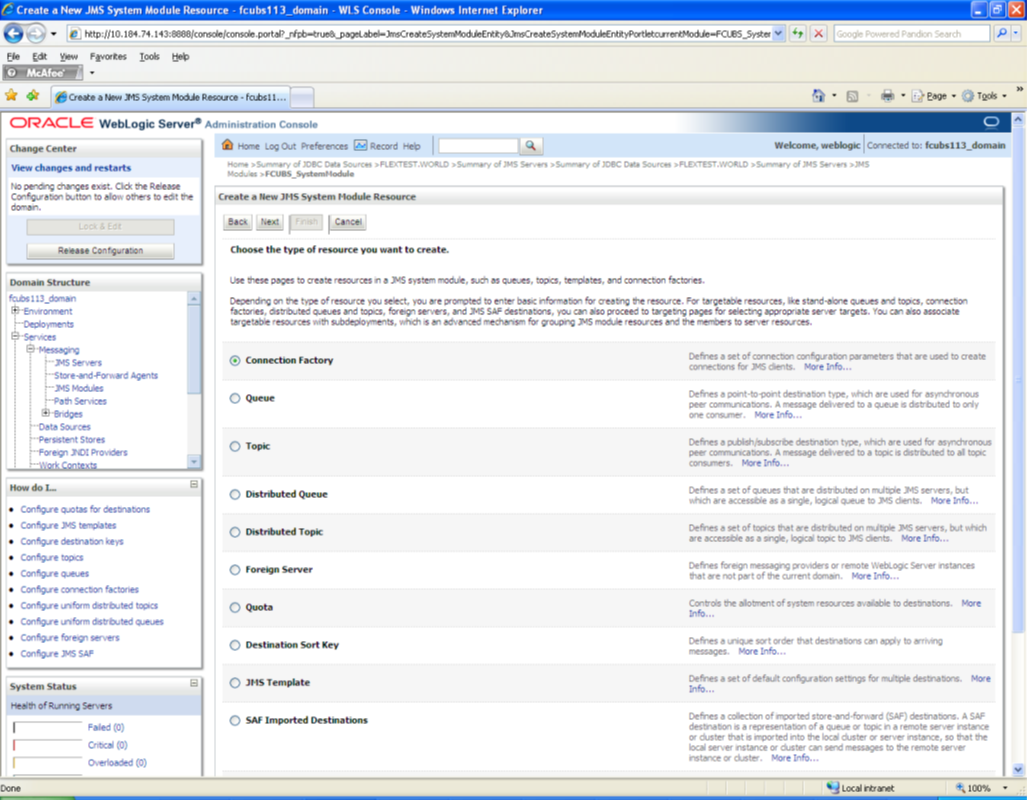The height and width of the screenshot is (800, 1027).
Task: Click the Overloaded servers health bar
Action: click(47, 763)
